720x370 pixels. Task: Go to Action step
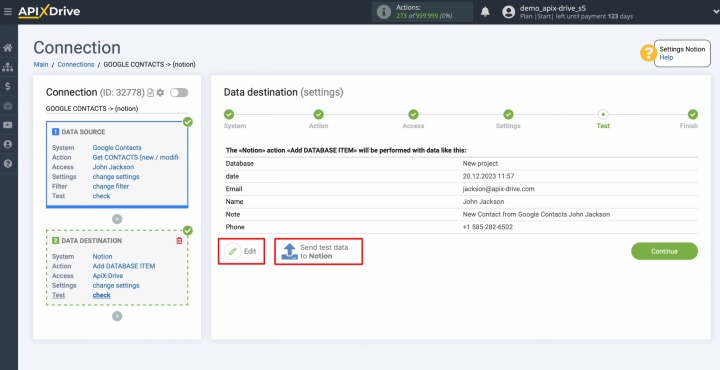[319, 114]
